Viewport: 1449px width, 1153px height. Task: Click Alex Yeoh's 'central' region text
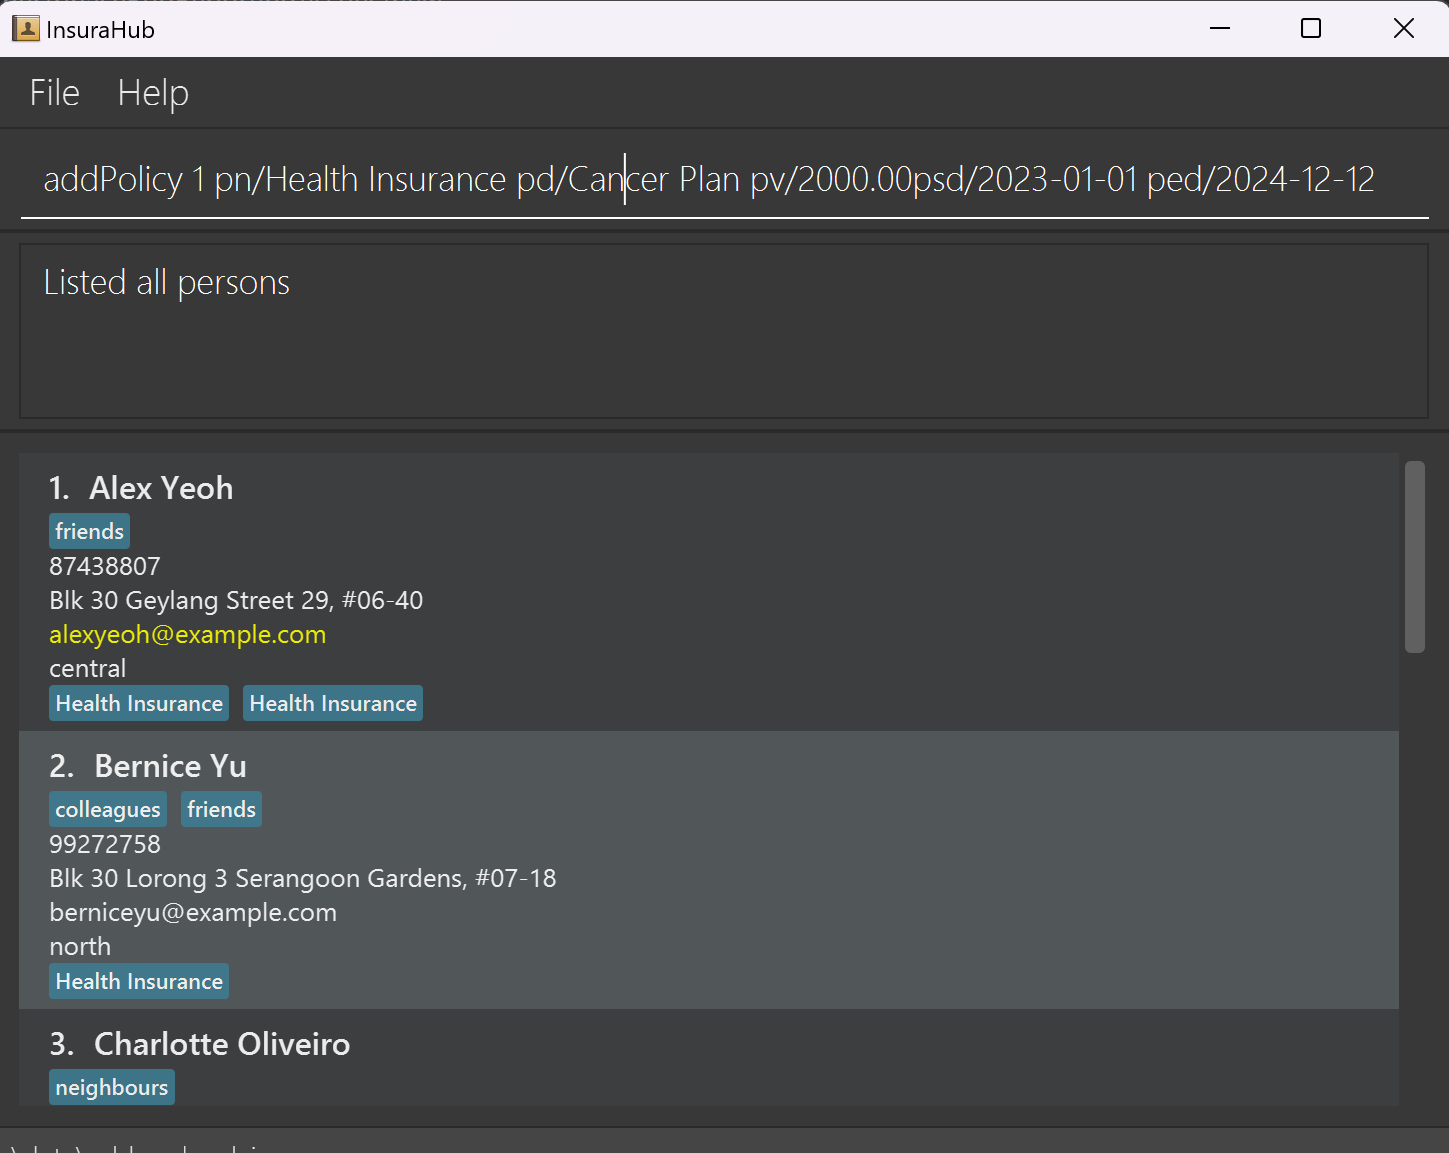point(88,668)
